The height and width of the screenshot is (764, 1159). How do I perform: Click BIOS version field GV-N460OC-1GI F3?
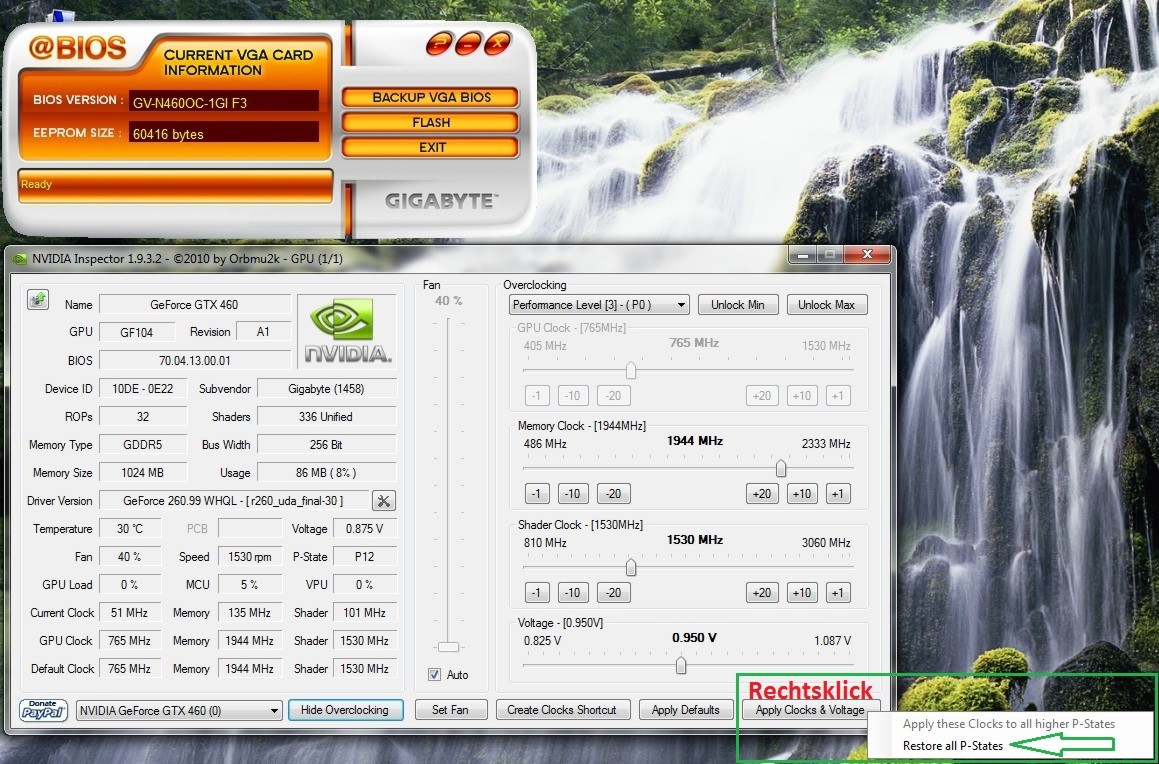(x=224, y=102)
